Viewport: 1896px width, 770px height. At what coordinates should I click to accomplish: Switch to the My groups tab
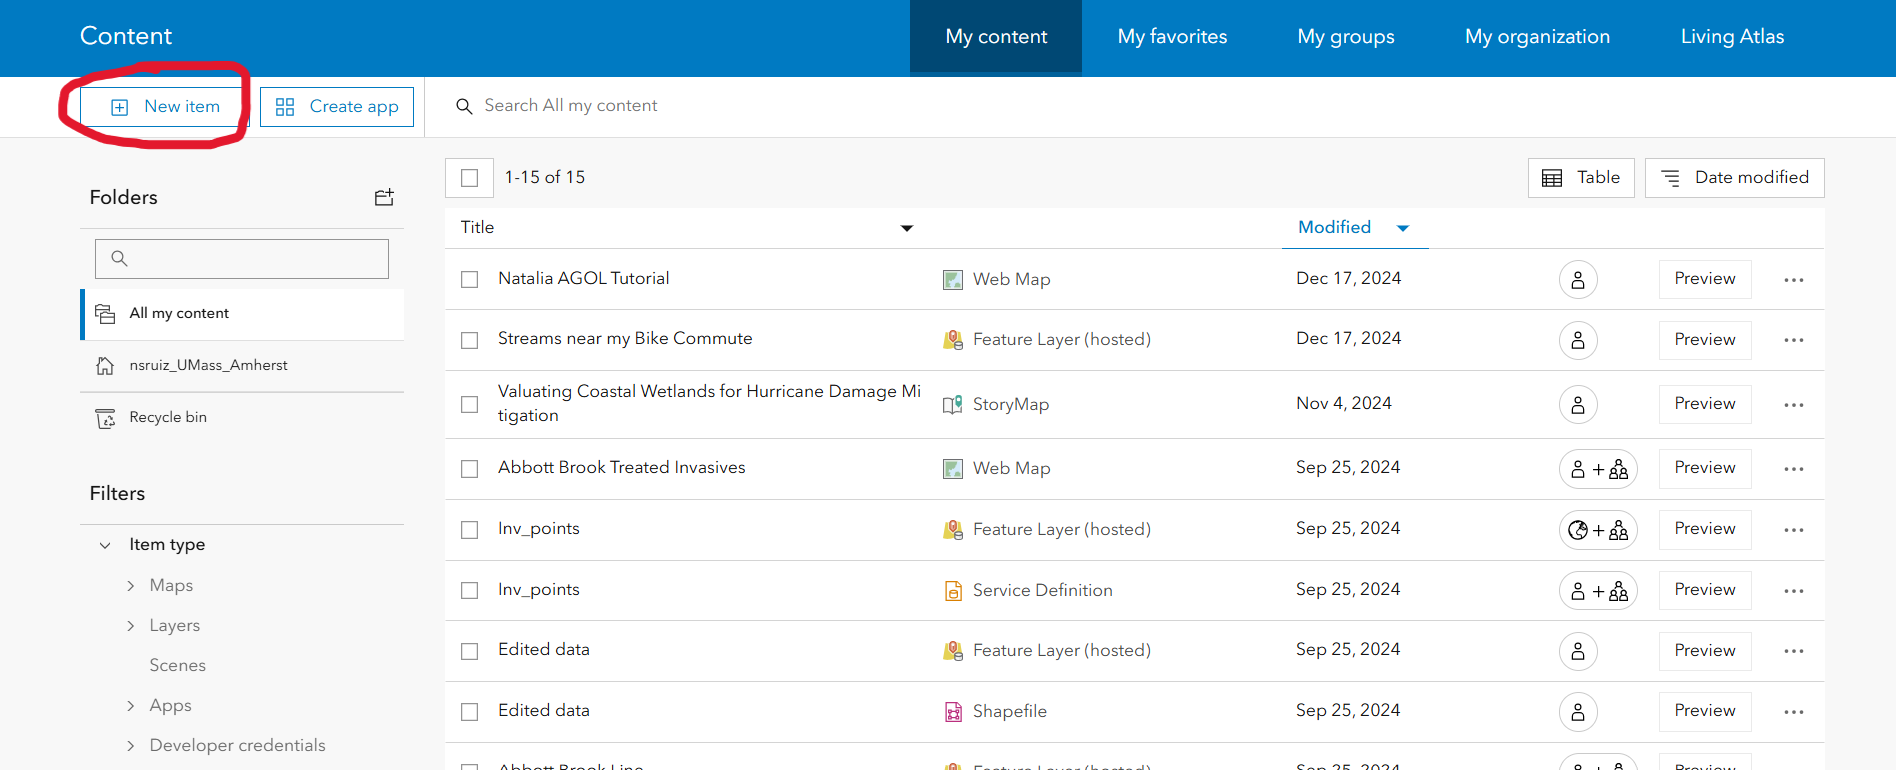click(1346, 37)
